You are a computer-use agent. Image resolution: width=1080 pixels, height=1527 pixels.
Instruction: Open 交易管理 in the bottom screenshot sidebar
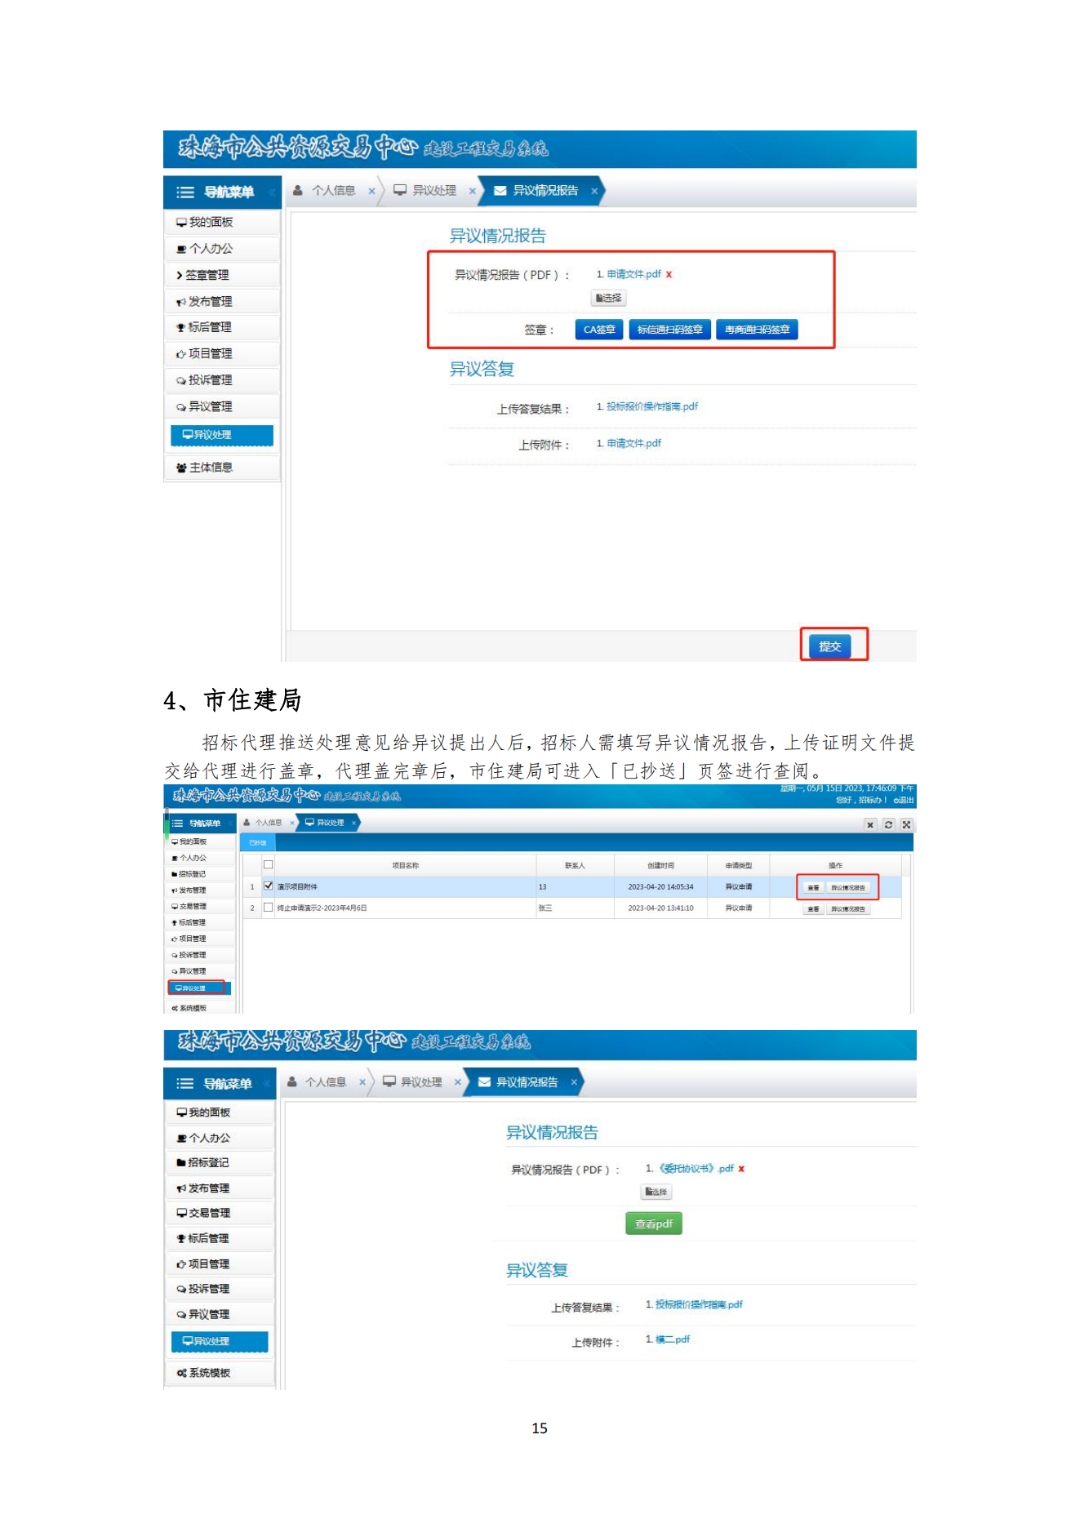tap(219, 1213)
